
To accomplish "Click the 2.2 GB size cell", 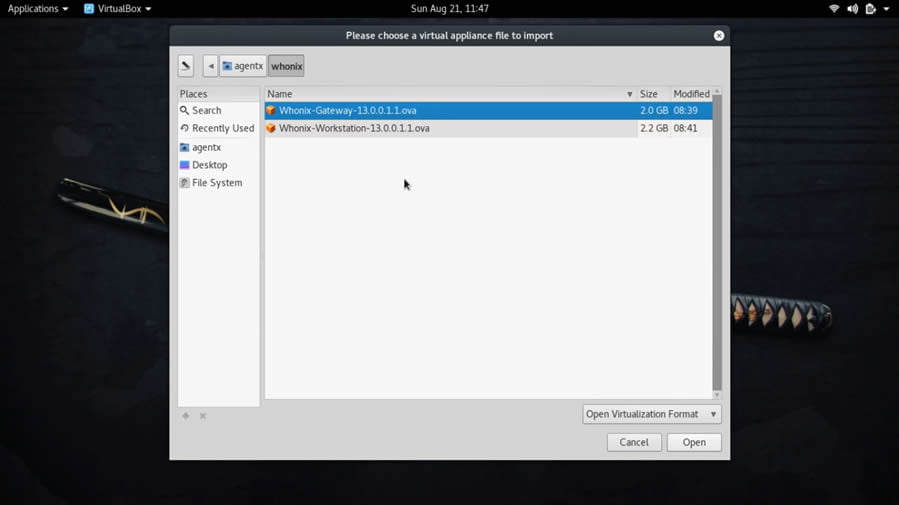I will click(654, 128).
